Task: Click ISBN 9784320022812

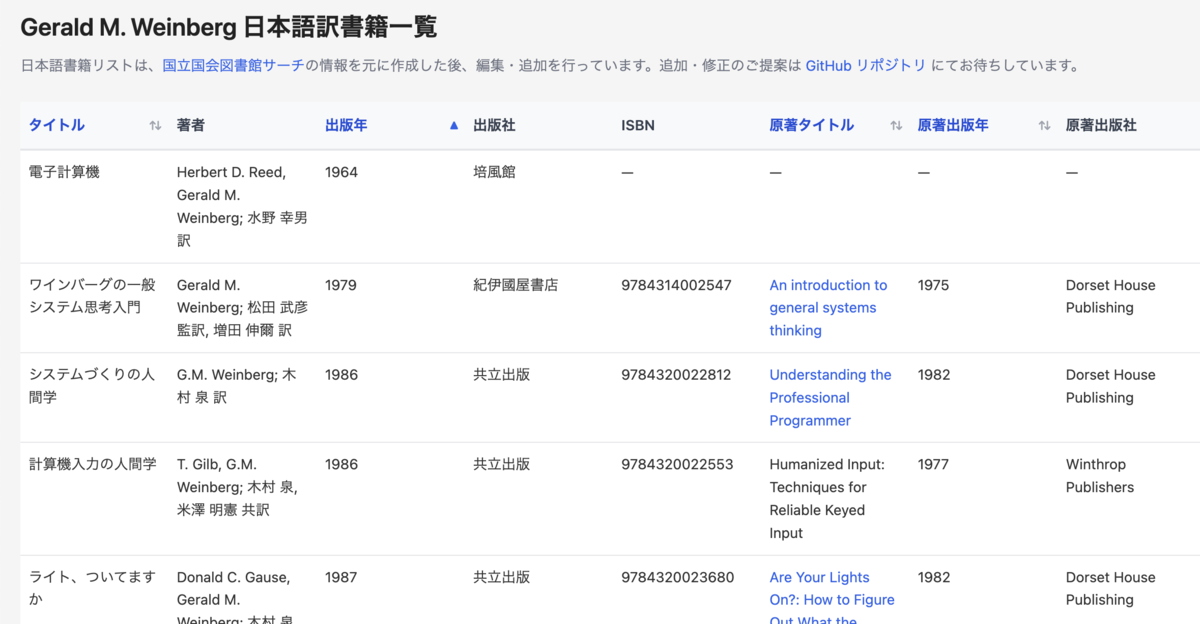Action: pyautogui.click(x=676, y=375)
